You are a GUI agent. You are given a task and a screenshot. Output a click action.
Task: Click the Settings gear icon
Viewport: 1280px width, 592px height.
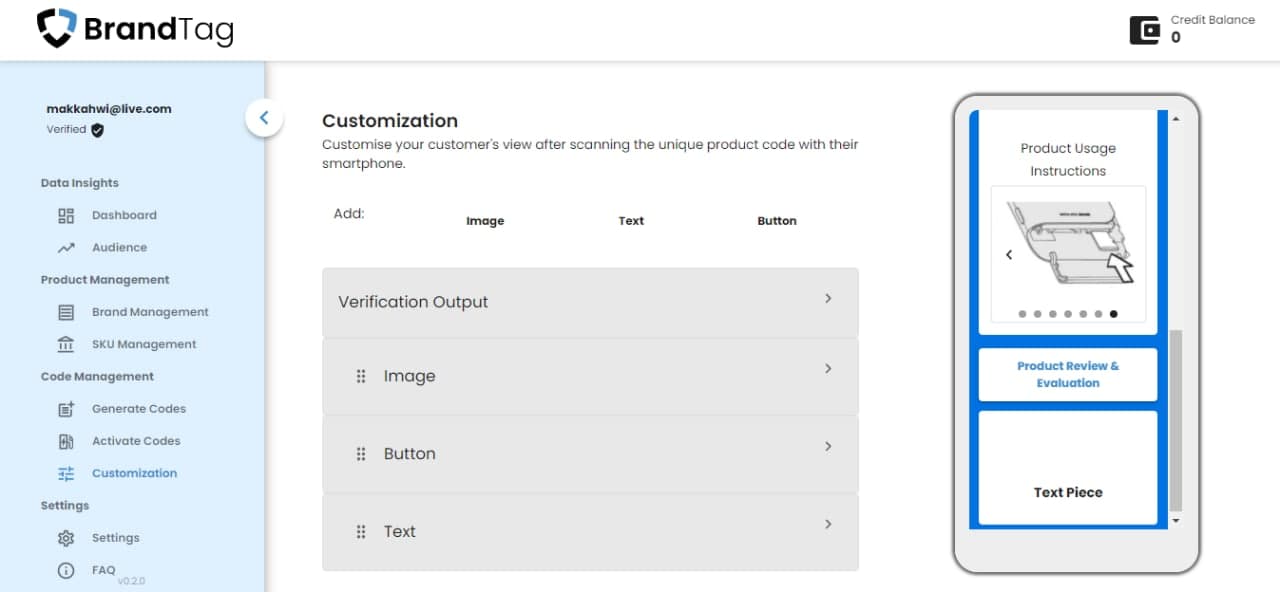[66, 538]
